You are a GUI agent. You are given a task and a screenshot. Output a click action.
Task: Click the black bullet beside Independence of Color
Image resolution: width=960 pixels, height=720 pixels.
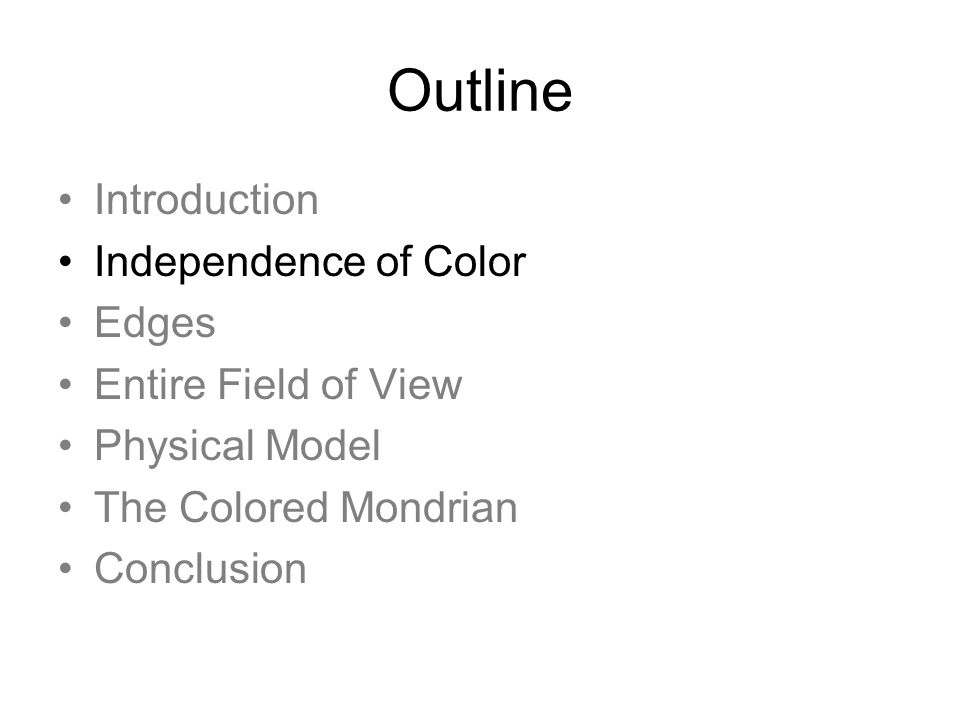tap(66, 261)
